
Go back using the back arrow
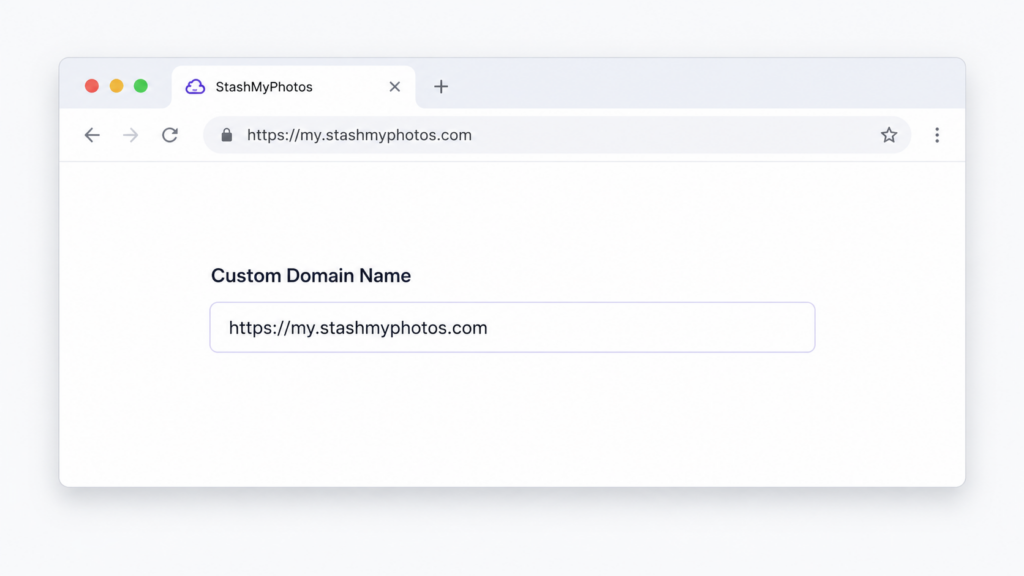coord(92,135)
